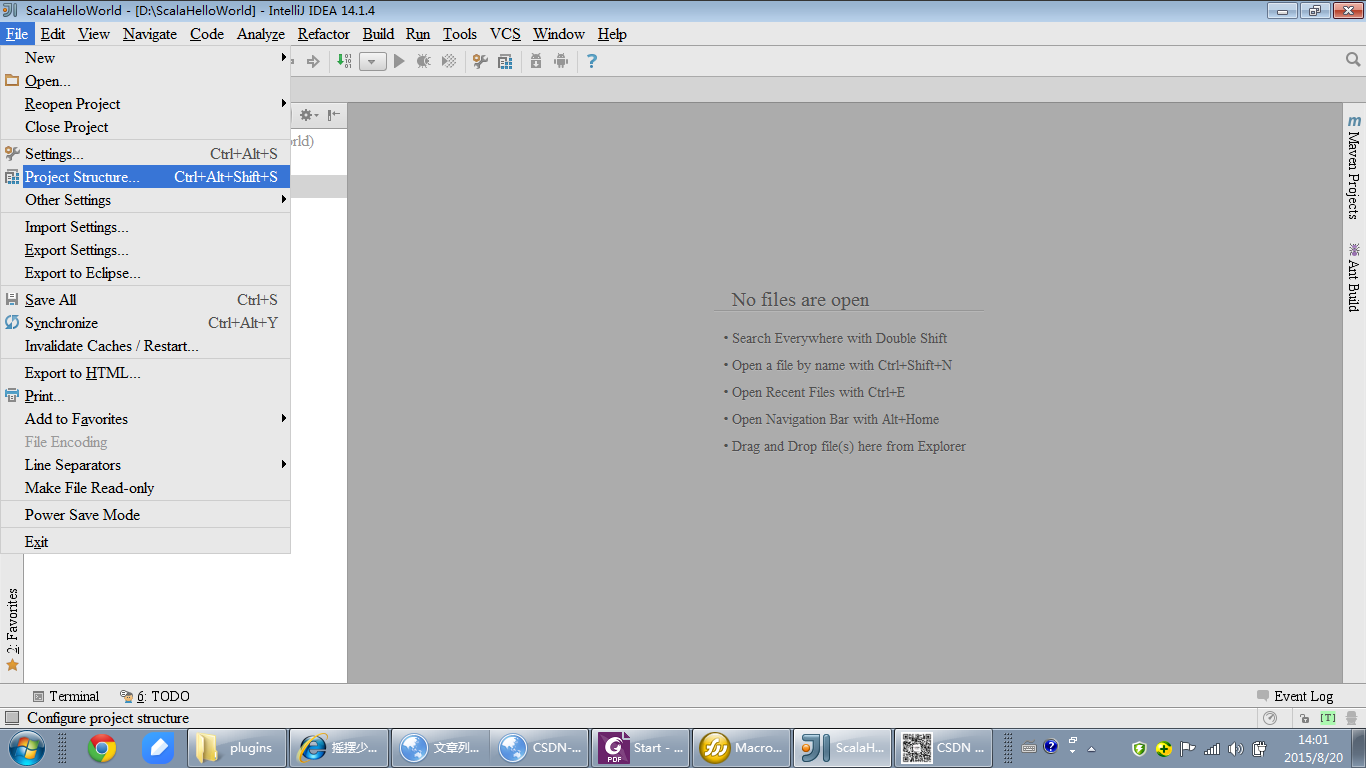Click the Foxit PDF Start taskbar item

[640, 748]
